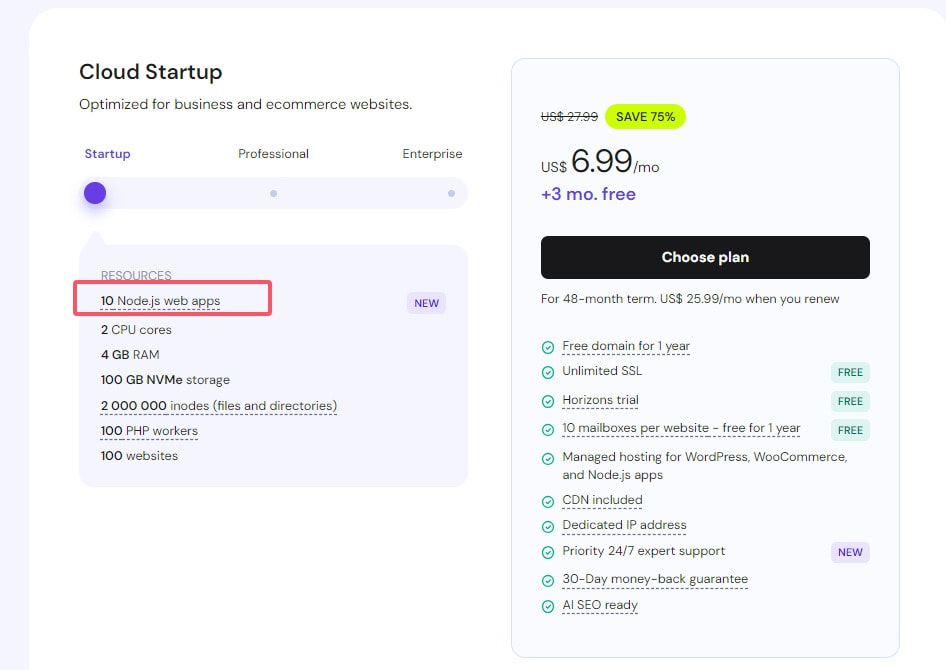This screenshot has height=670, width=946.
Task: Click the NEW badge next to Node.js apps
Action: (426, 303)
